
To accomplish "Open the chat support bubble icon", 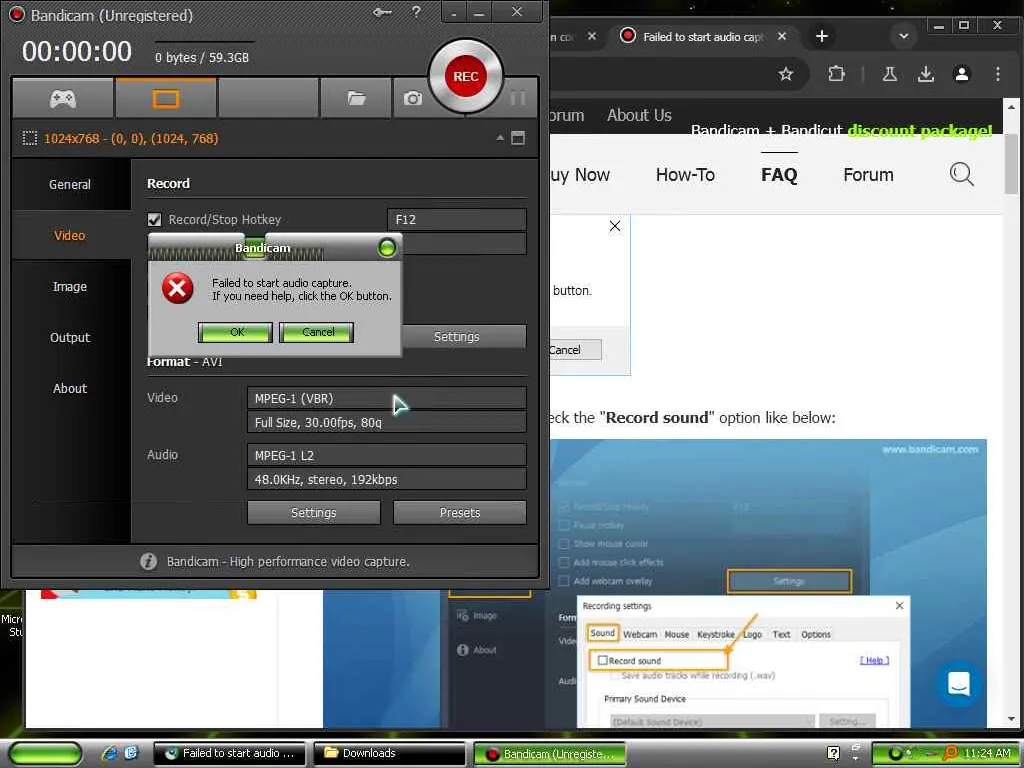I will coord(958,684).
